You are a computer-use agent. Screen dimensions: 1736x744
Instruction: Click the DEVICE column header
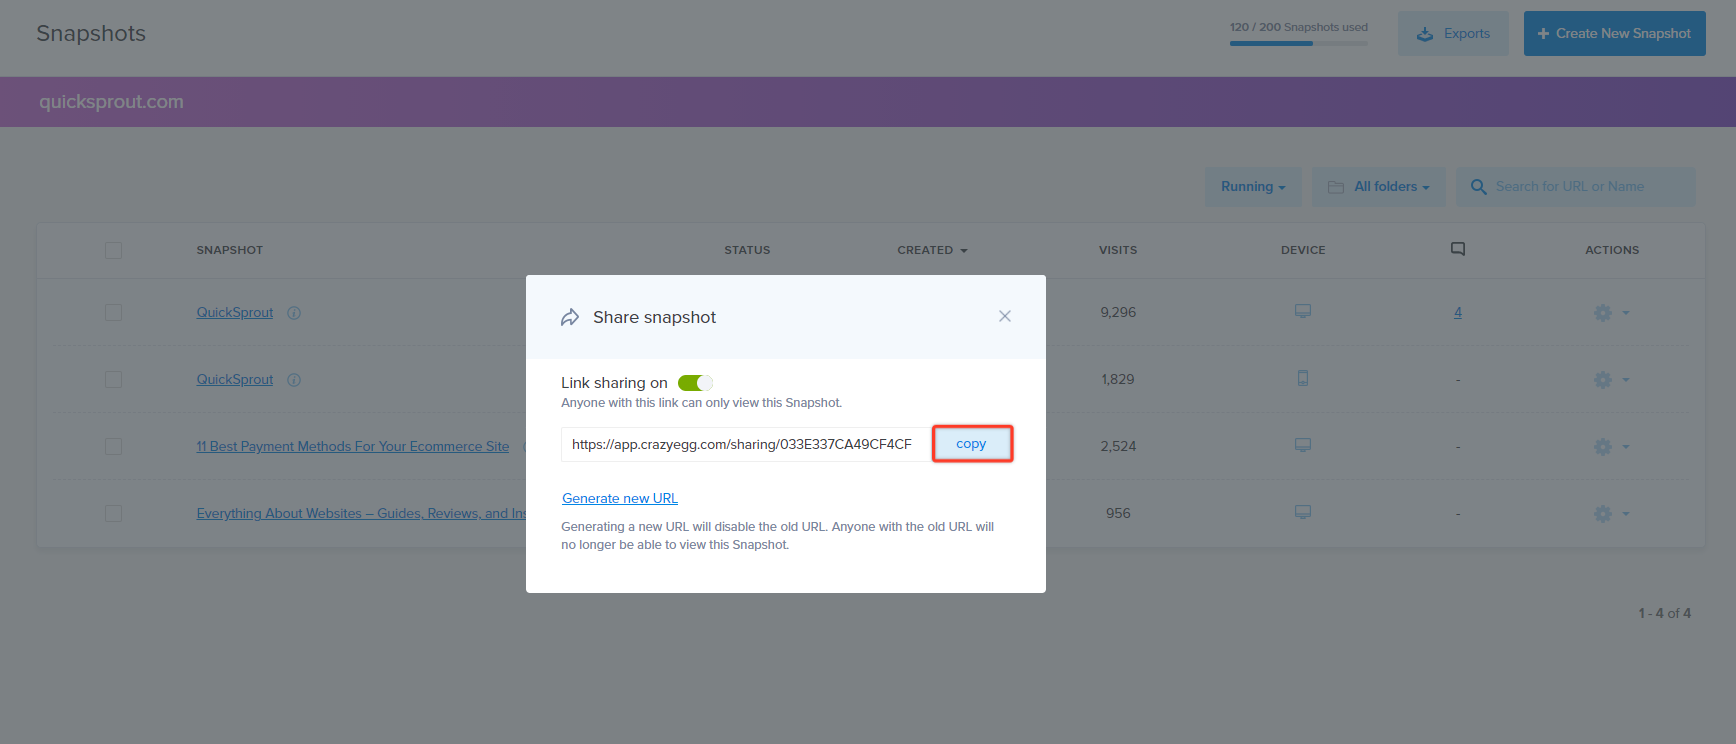point(1303,250)
